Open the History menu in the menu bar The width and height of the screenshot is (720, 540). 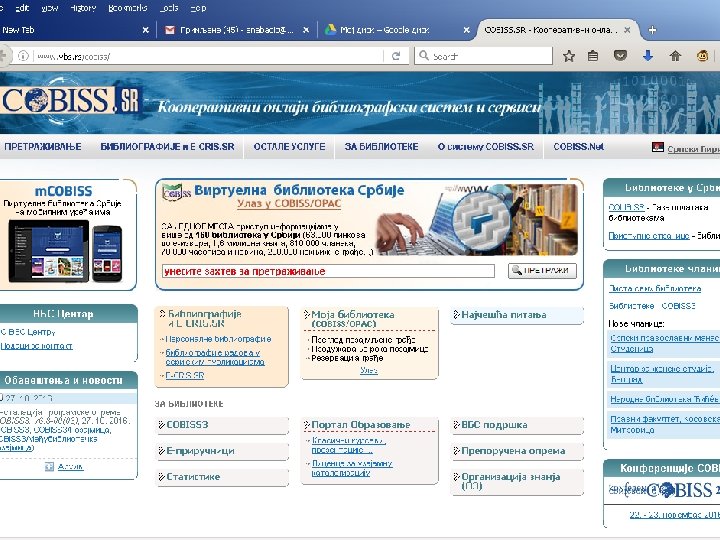pos(83,8)
